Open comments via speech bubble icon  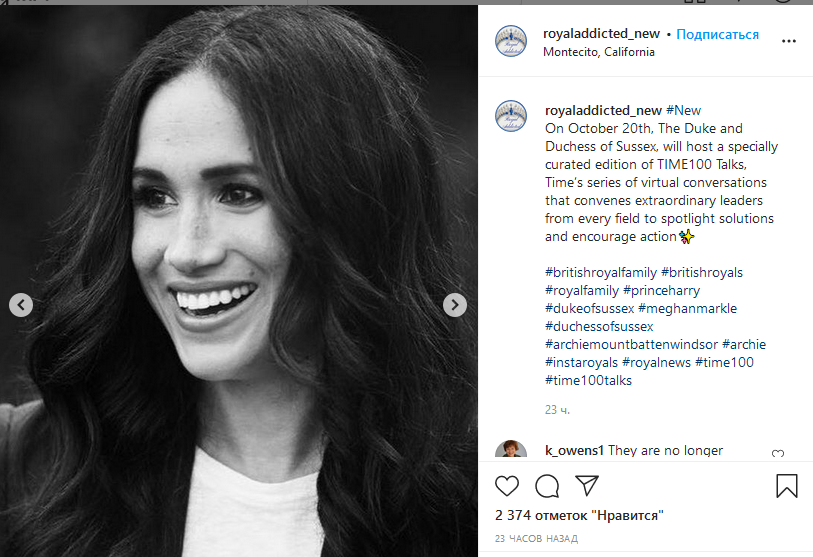click(547, 486)
